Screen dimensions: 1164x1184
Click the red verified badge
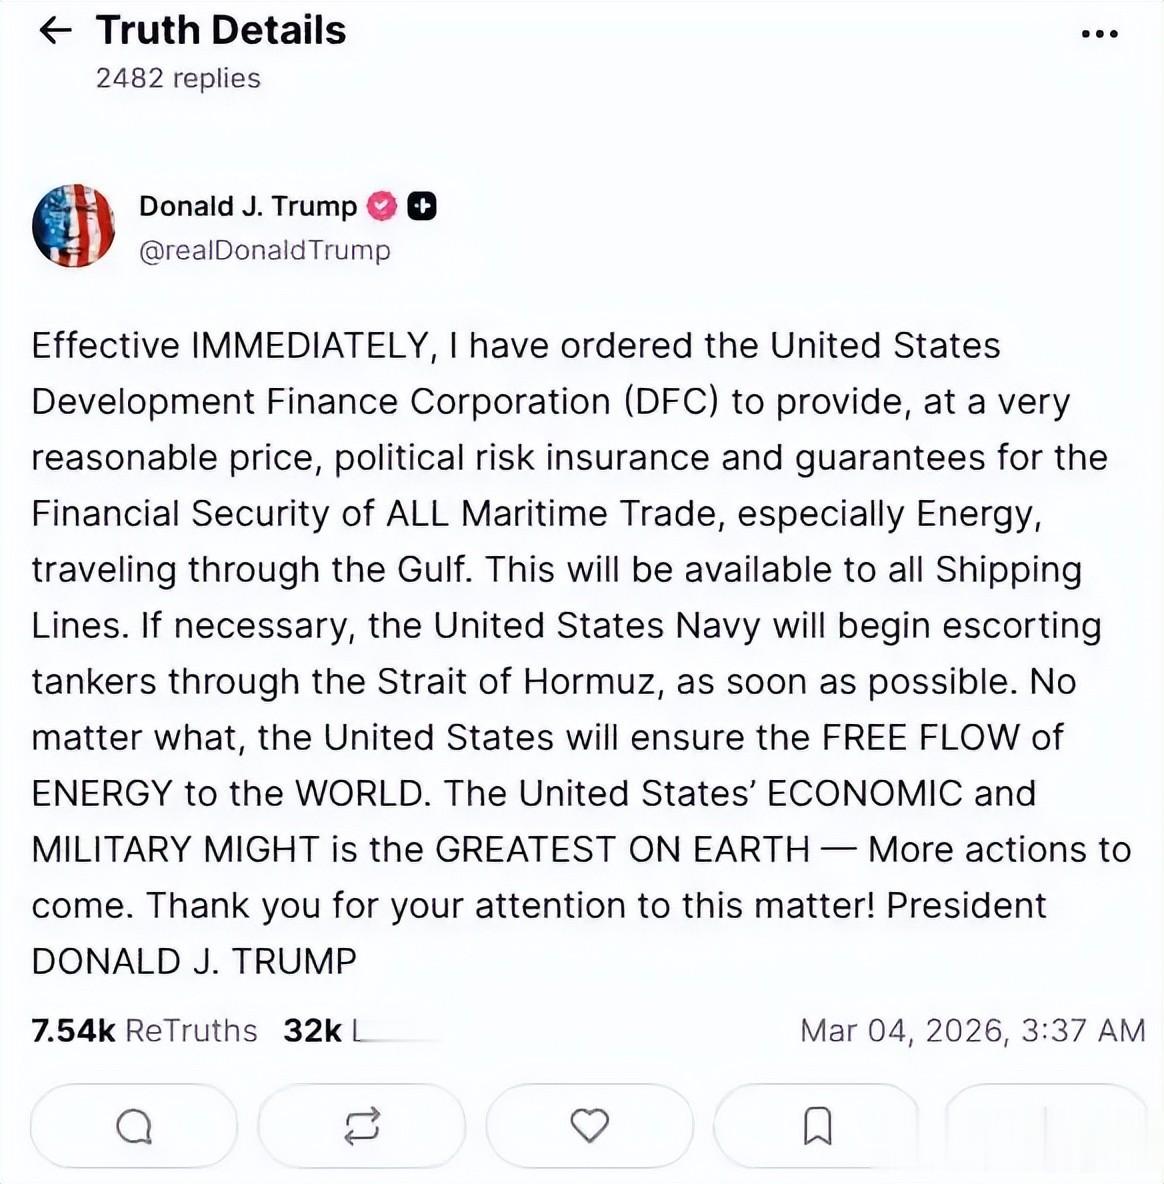(x=383, y=206)
